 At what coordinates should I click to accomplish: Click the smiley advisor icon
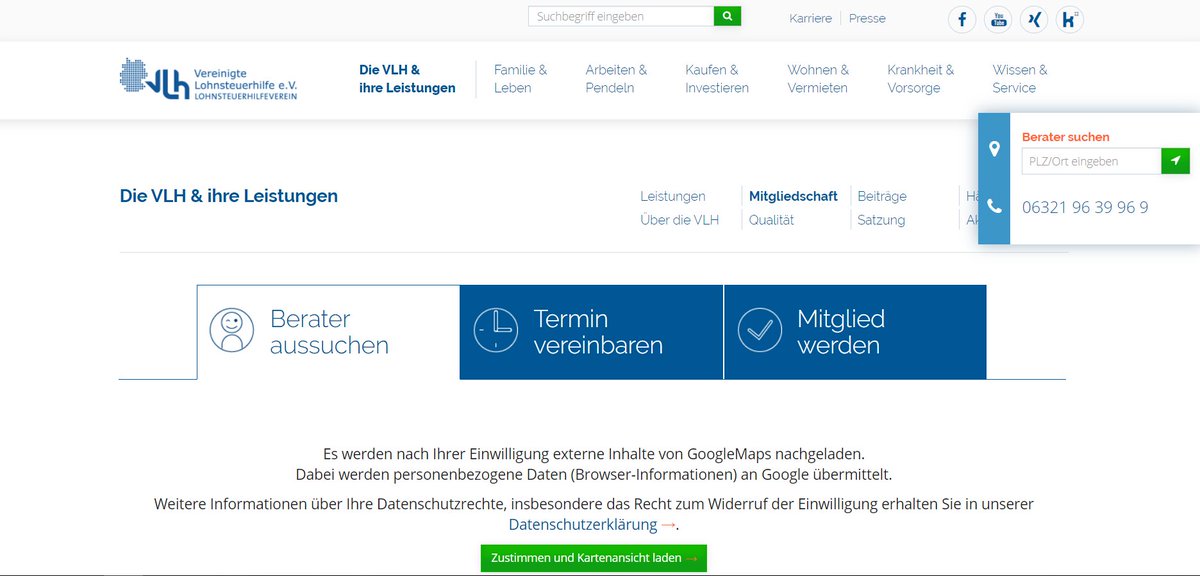(232, 330)
